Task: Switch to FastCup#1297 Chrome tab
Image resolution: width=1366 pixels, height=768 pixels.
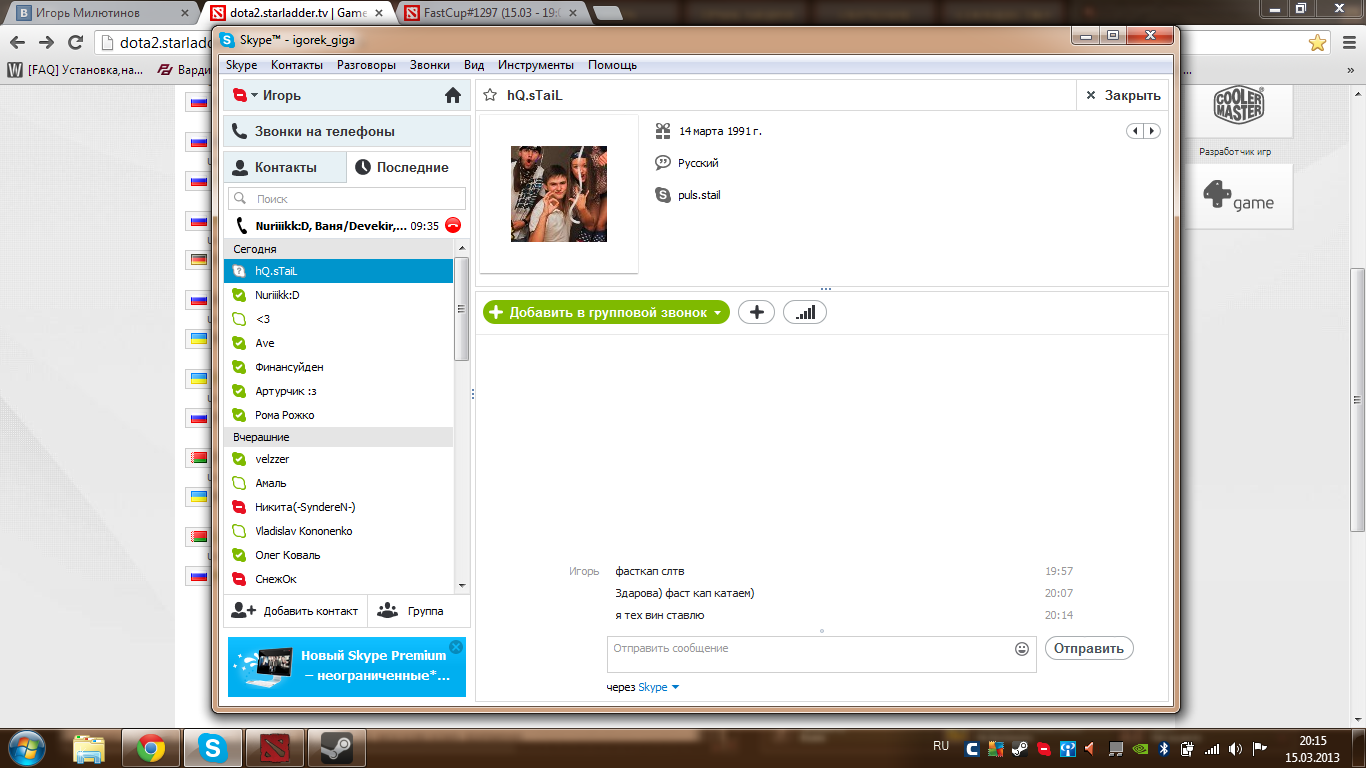Action: [493, 13]
